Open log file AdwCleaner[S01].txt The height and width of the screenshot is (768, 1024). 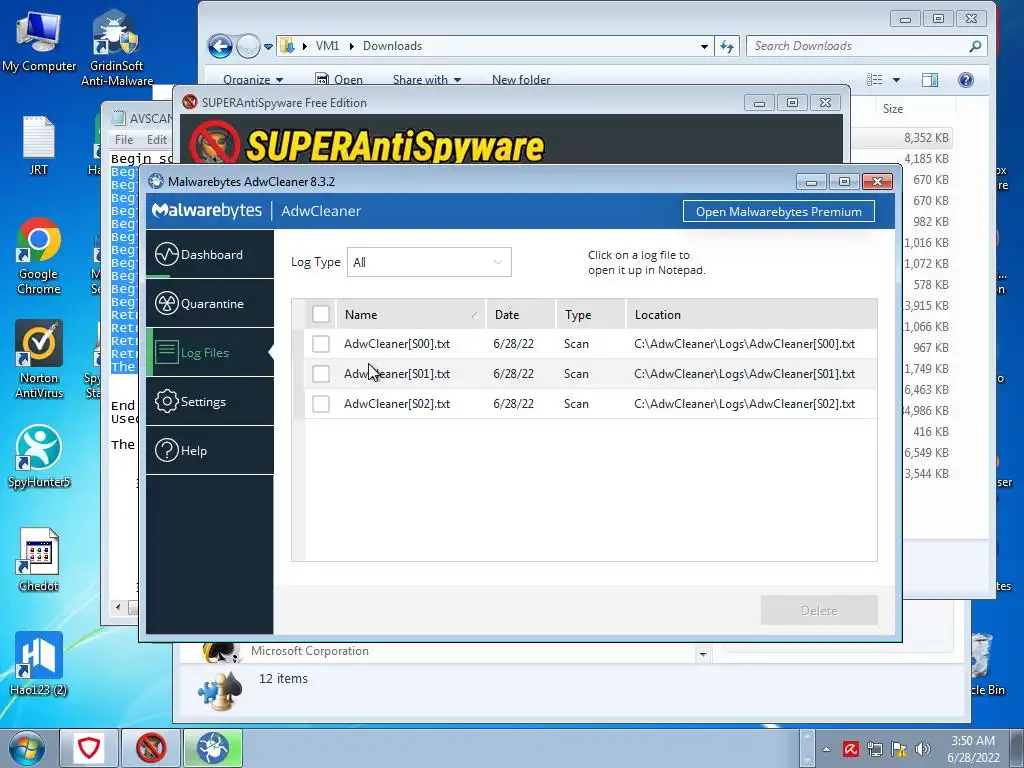point(396,374)
